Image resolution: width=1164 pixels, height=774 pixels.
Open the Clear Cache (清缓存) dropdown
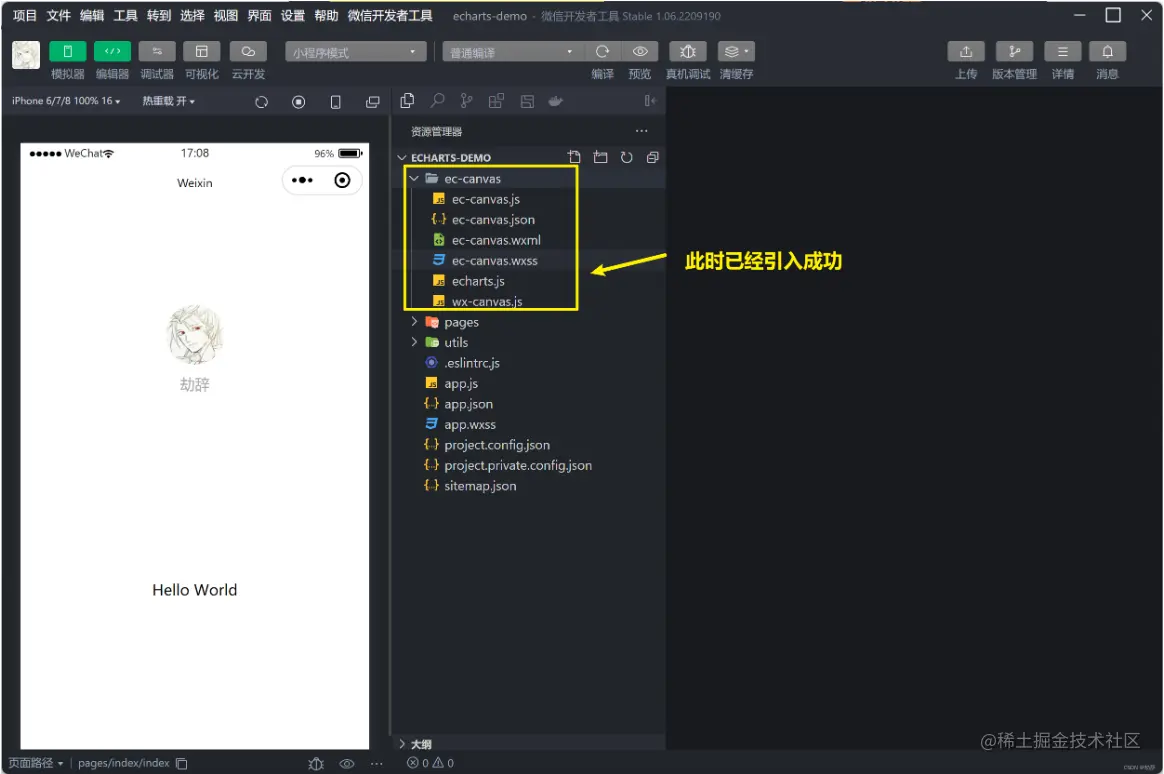click(736, 51)
